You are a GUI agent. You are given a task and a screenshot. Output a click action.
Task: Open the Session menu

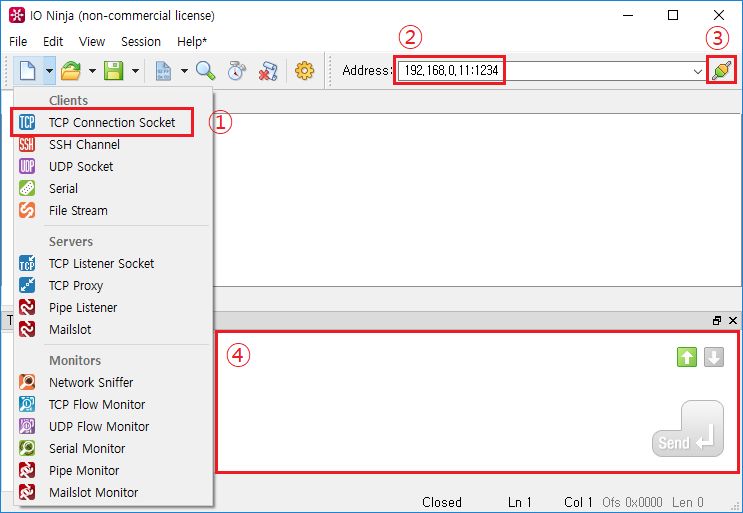[x=141, y=42]
